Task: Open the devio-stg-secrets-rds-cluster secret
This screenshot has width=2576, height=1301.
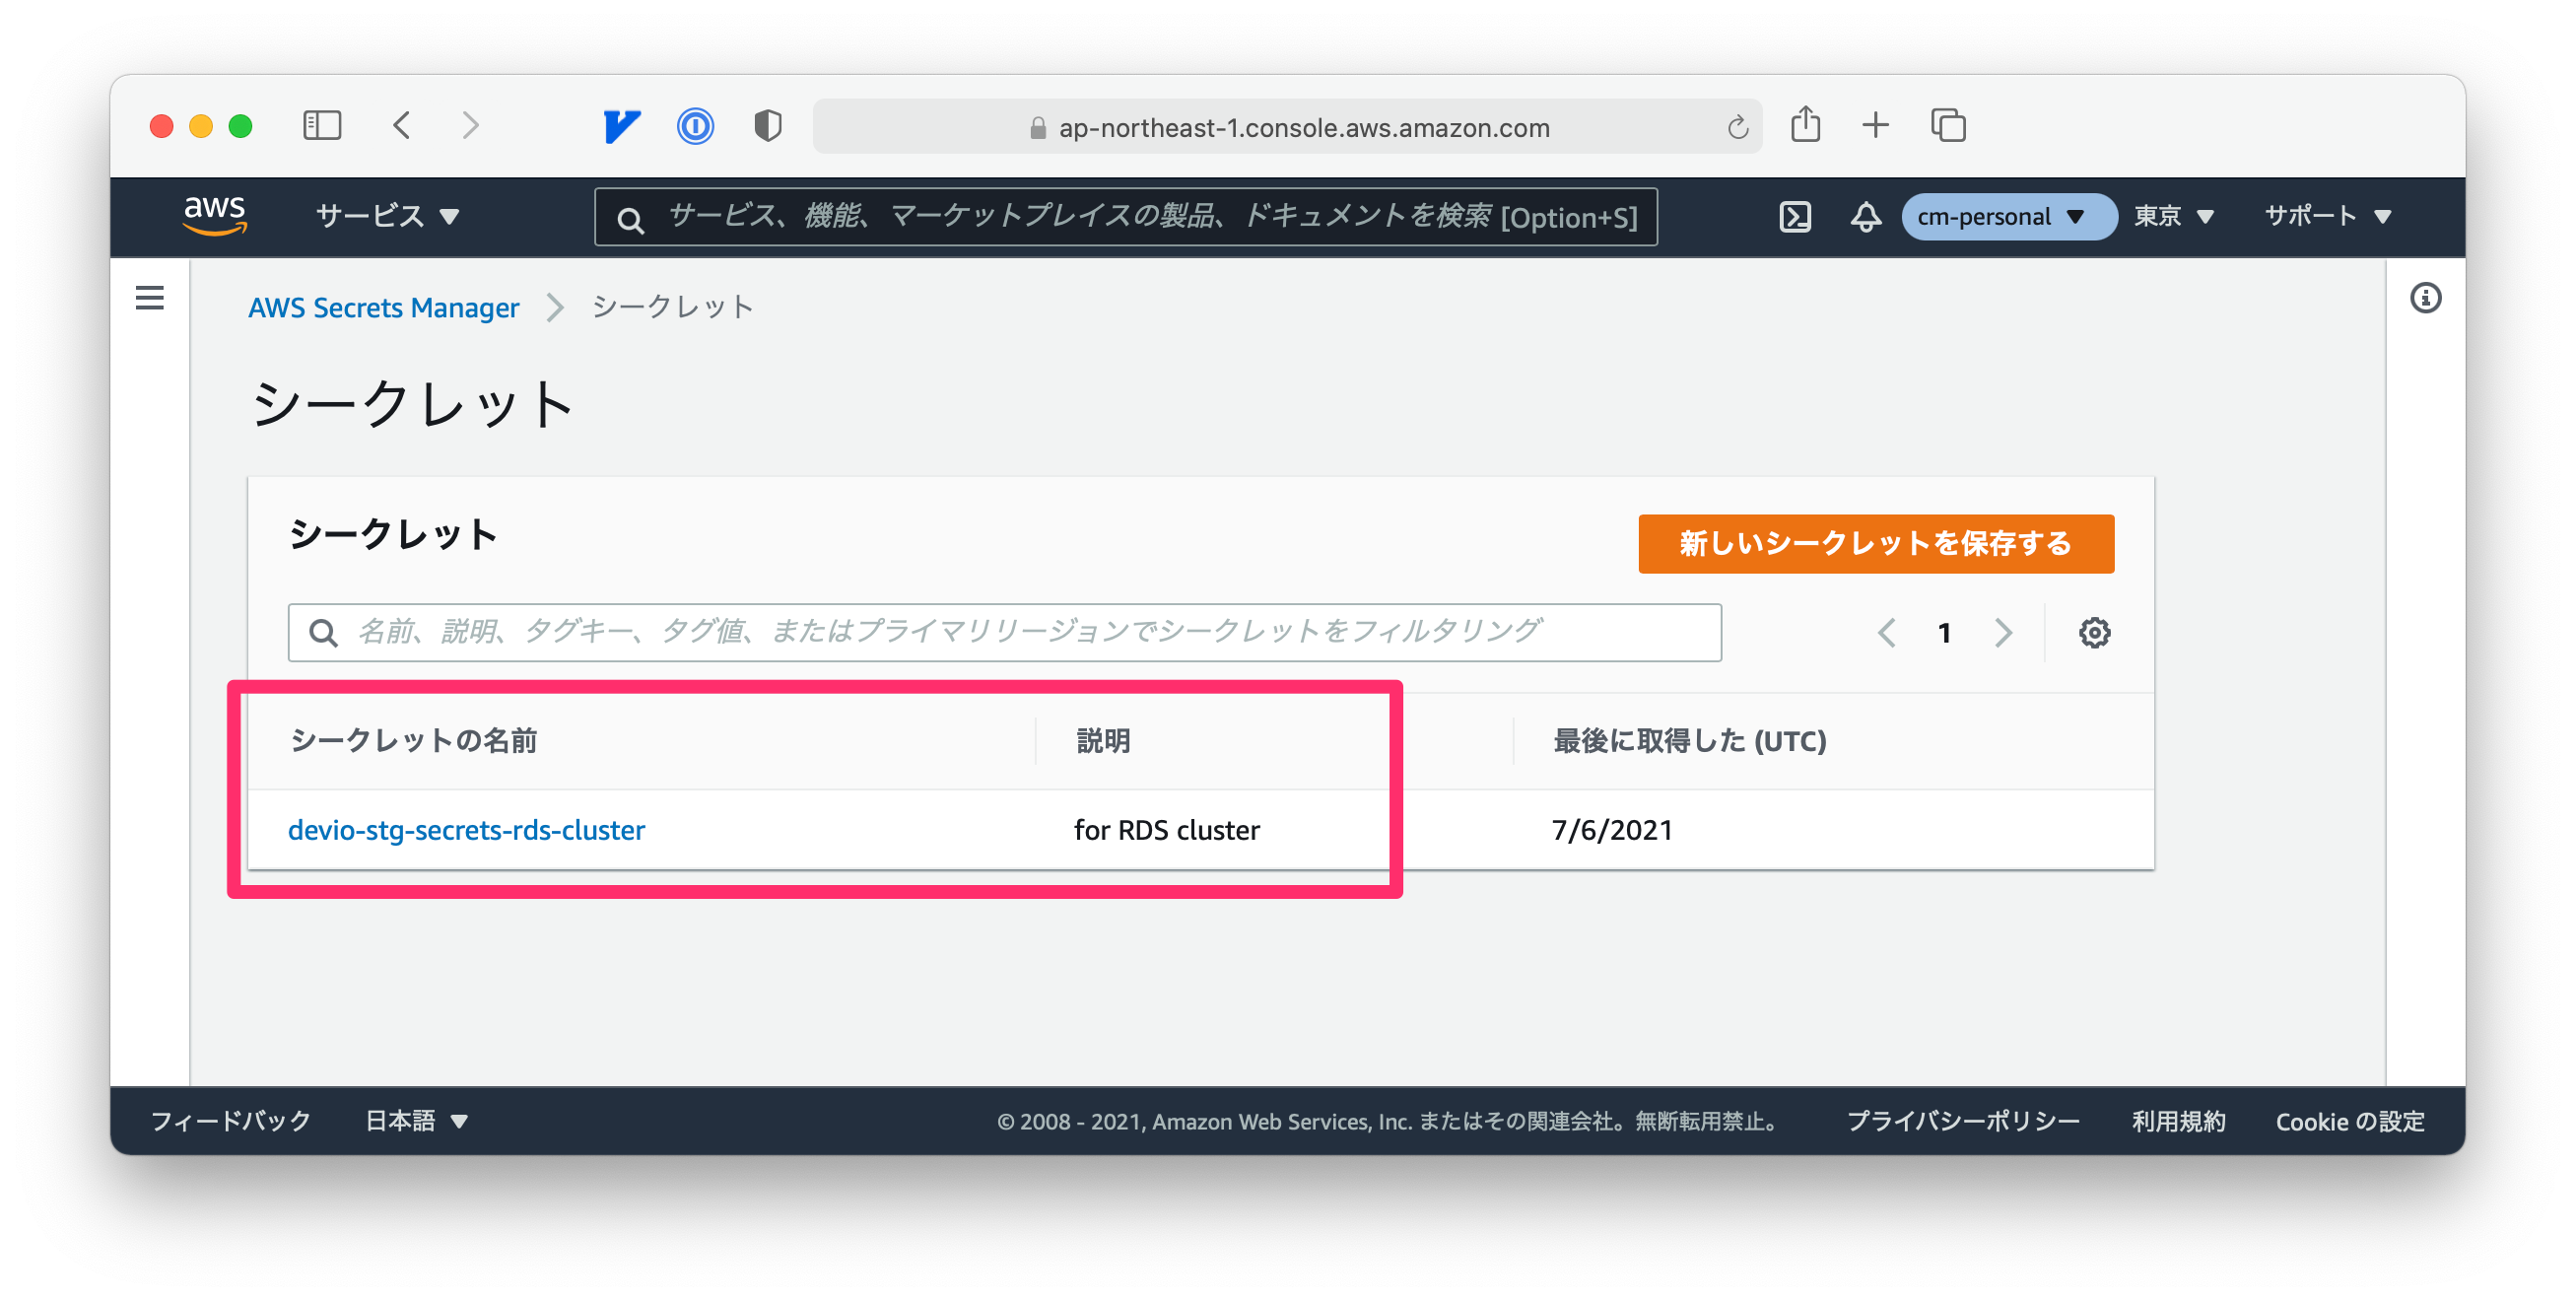Action: (466, 829)
